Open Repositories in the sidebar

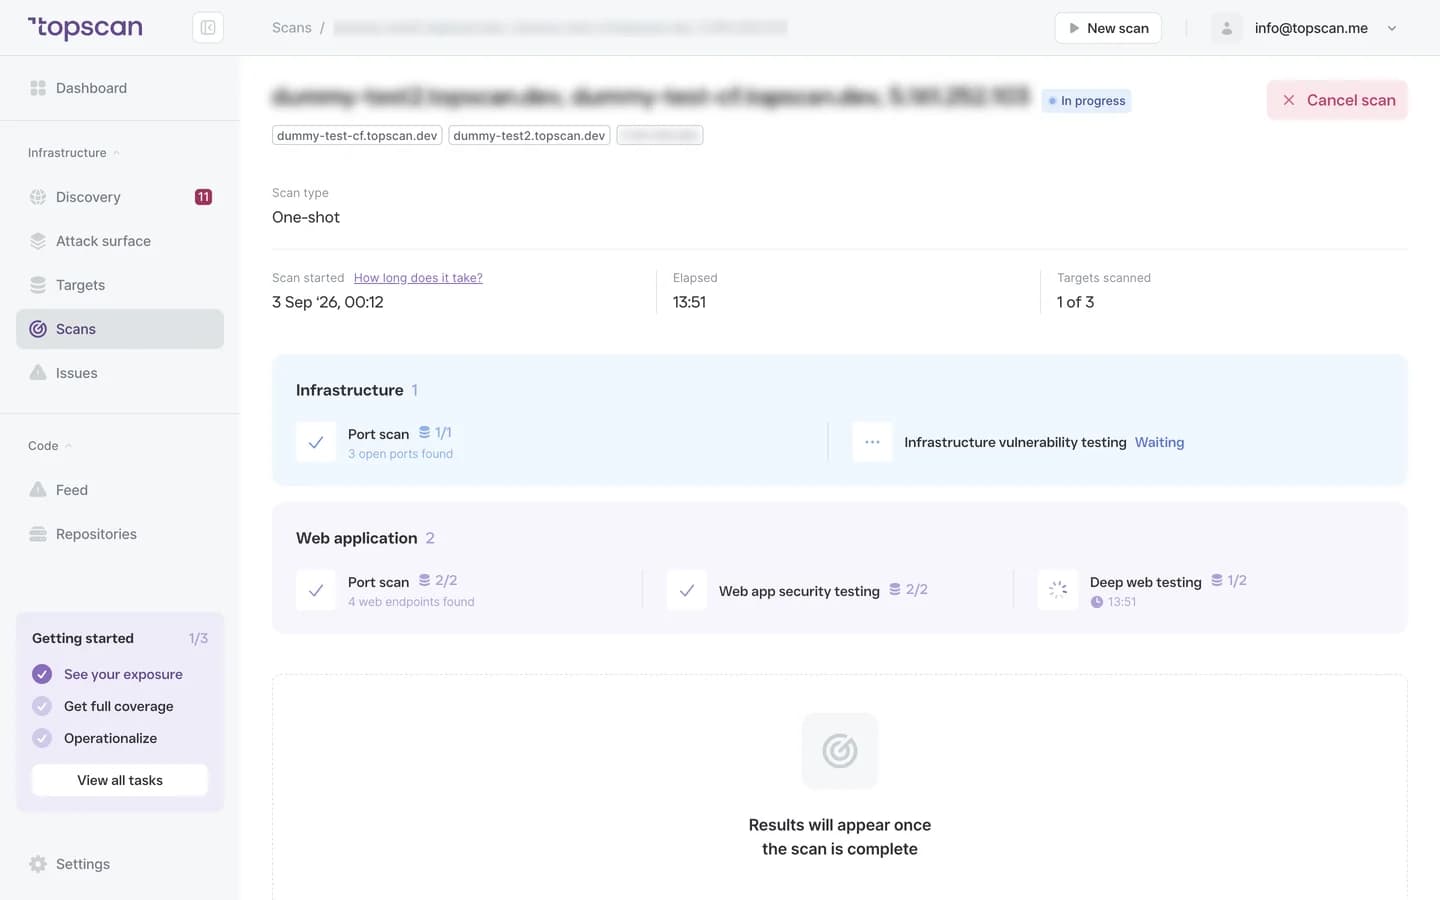[120, 534]
